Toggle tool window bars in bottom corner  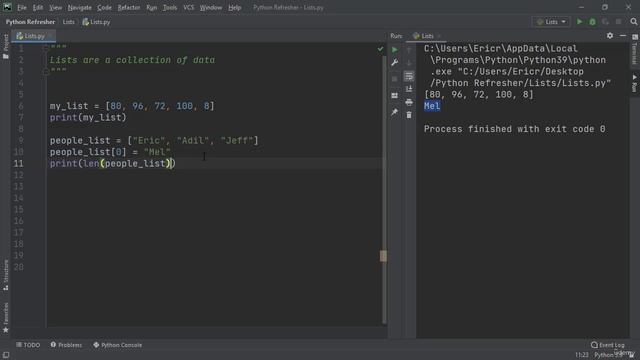pyautogui.click(x=6, y=355)
